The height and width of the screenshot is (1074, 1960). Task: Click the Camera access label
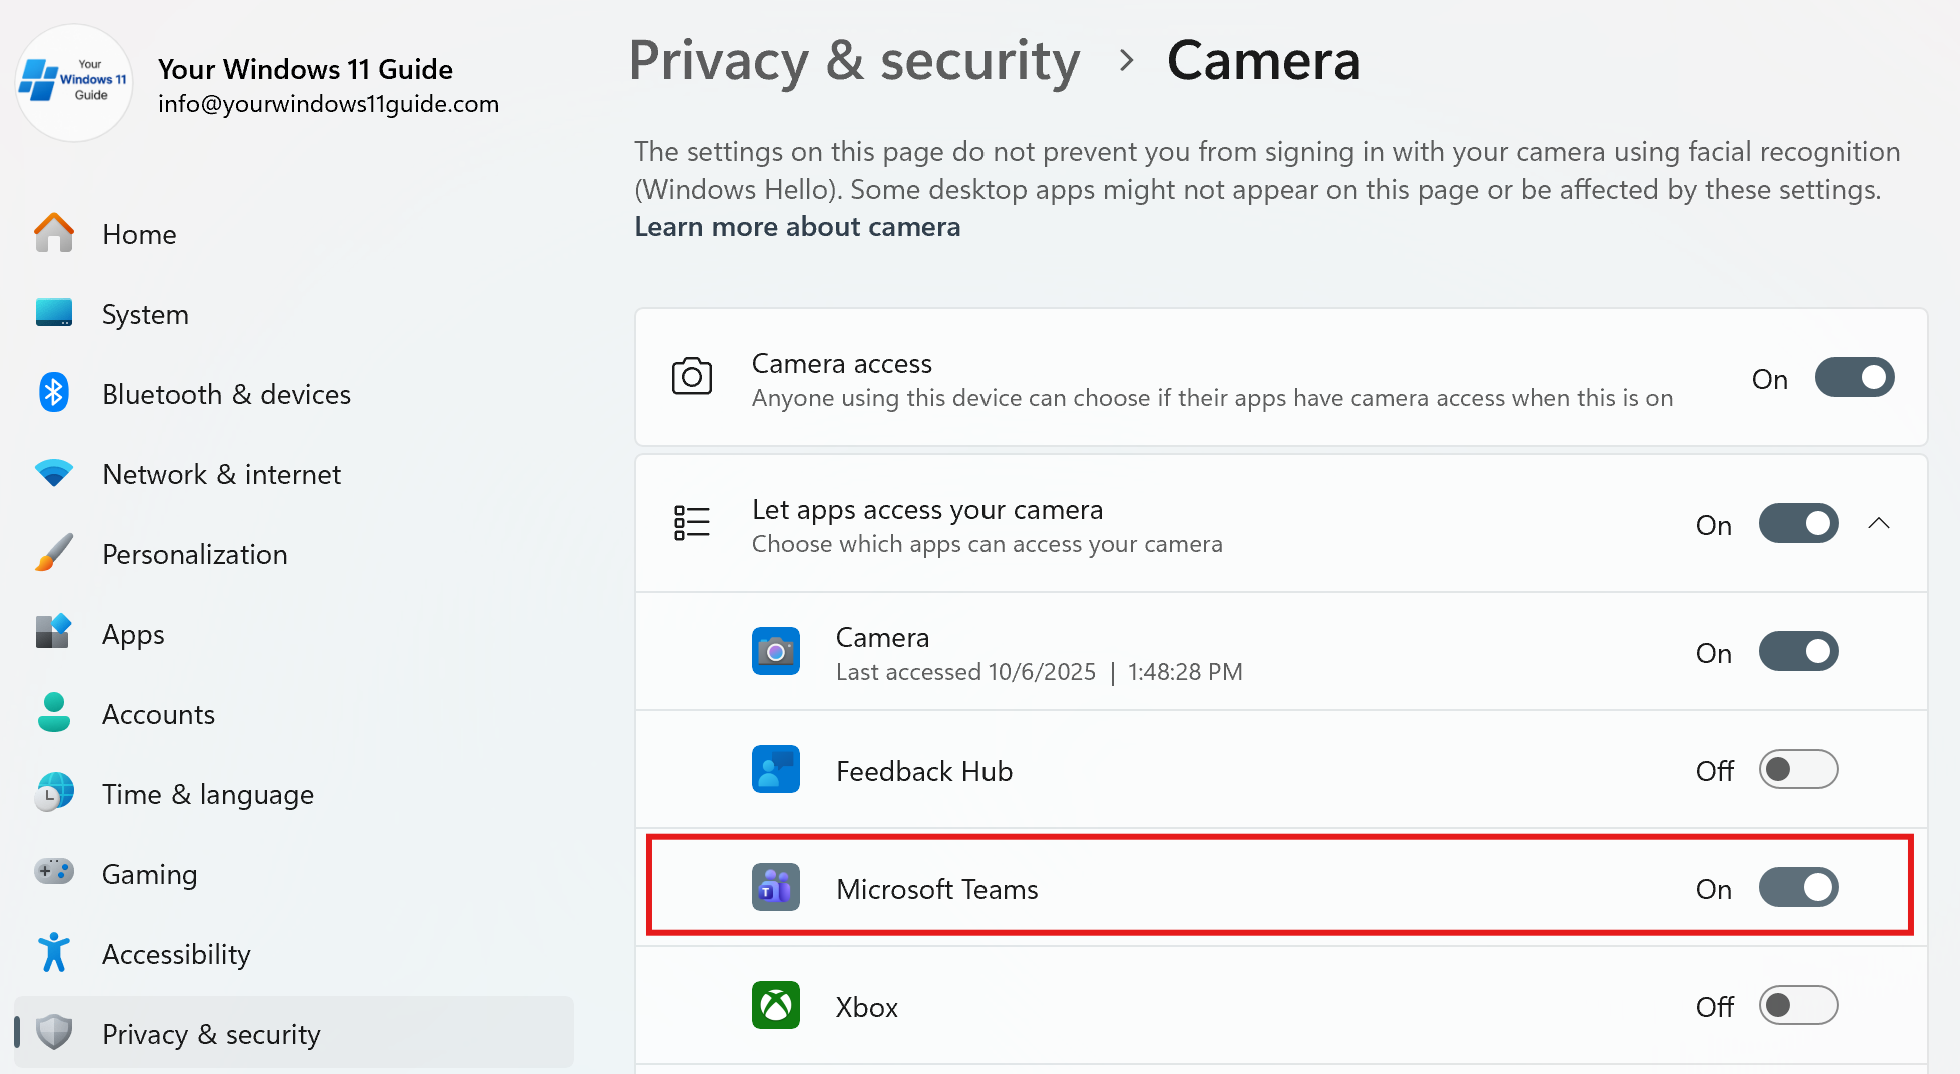point(842,363)
